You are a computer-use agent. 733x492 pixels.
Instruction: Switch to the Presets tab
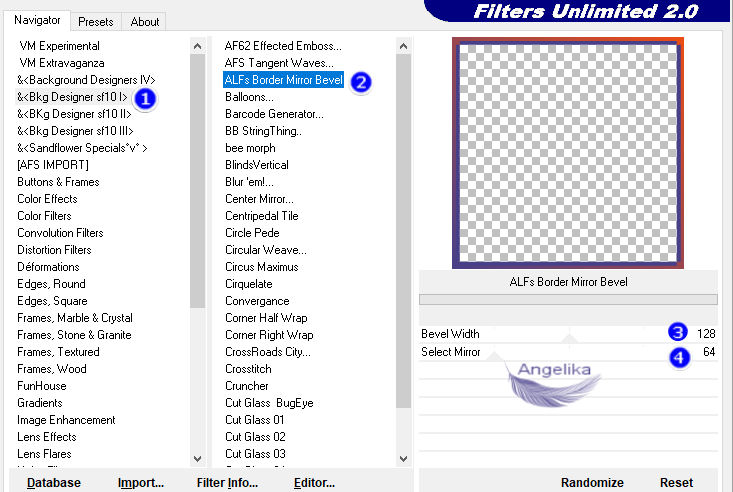96,21
